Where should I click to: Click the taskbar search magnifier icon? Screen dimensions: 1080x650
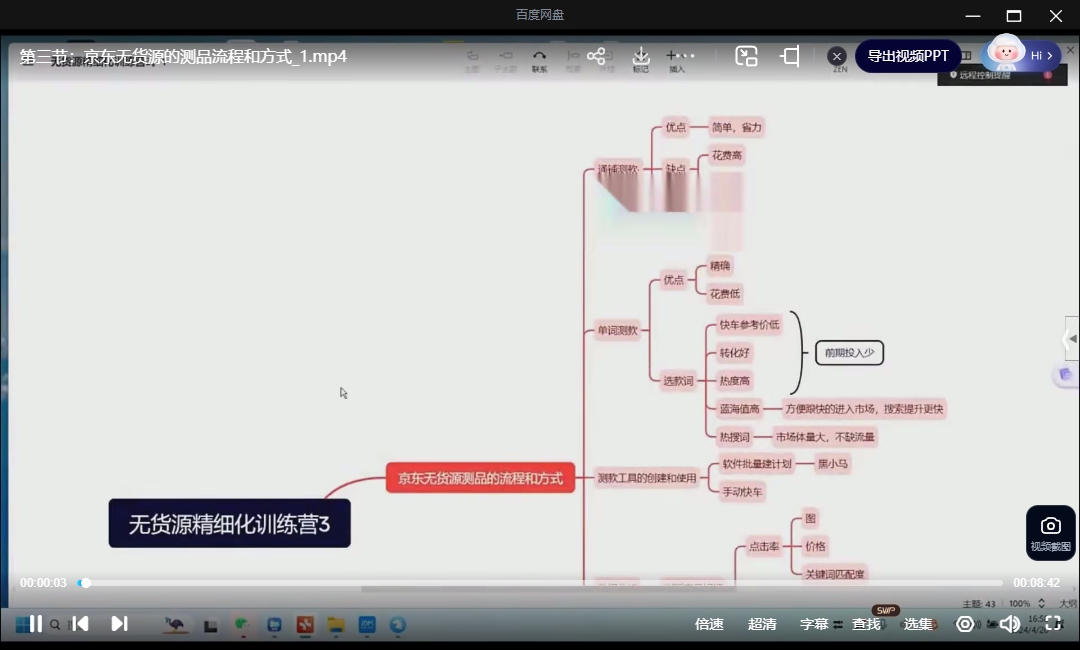[x=55, y=625]
